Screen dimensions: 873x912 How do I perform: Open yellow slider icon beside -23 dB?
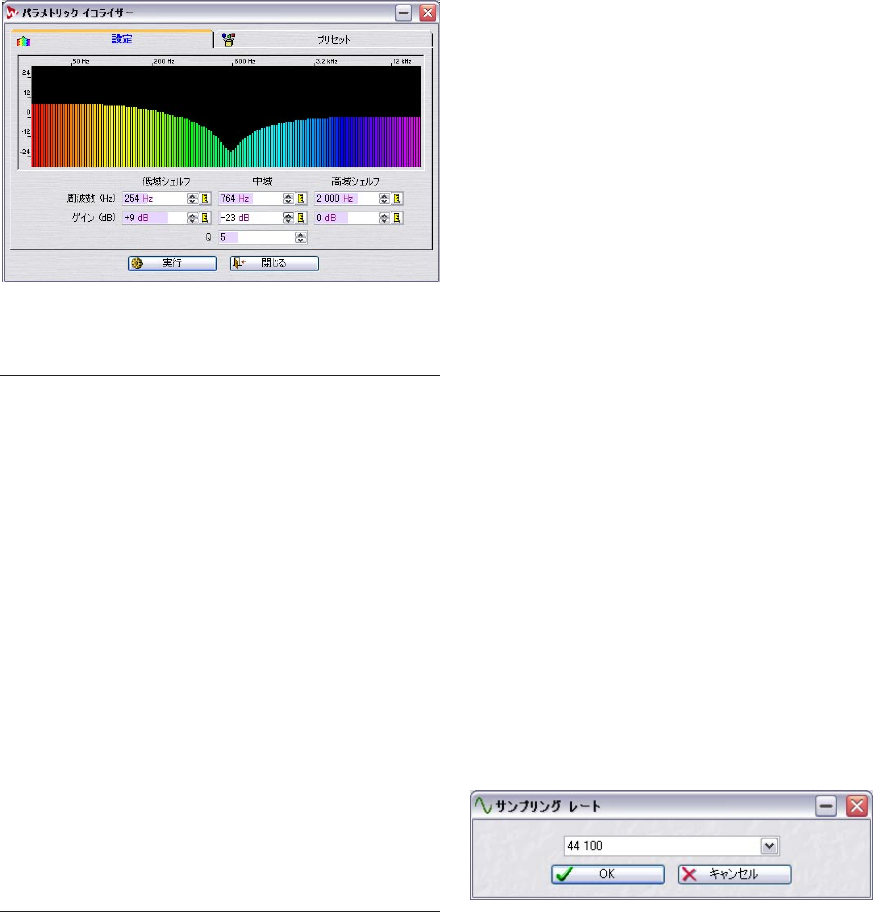click(x=301, y=218)
